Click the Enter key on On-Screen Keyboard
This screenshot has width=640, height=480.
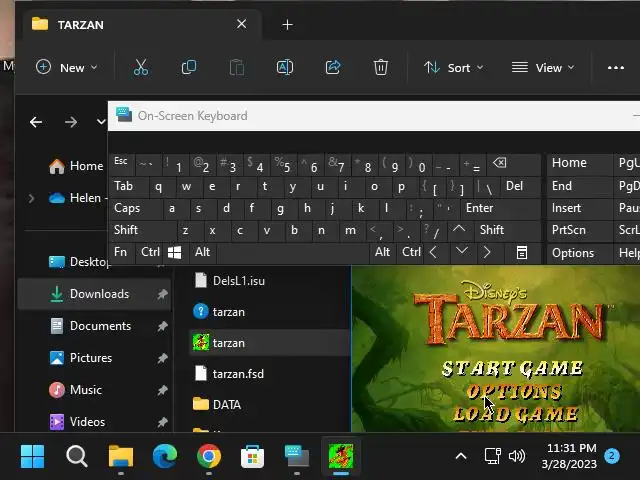[500, 209]
